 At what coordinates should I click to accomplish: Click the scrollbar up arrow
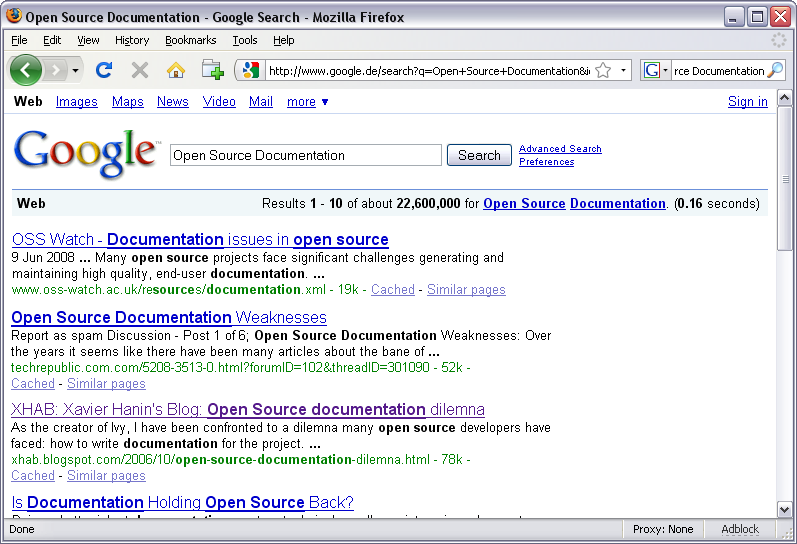click(784, 98)
